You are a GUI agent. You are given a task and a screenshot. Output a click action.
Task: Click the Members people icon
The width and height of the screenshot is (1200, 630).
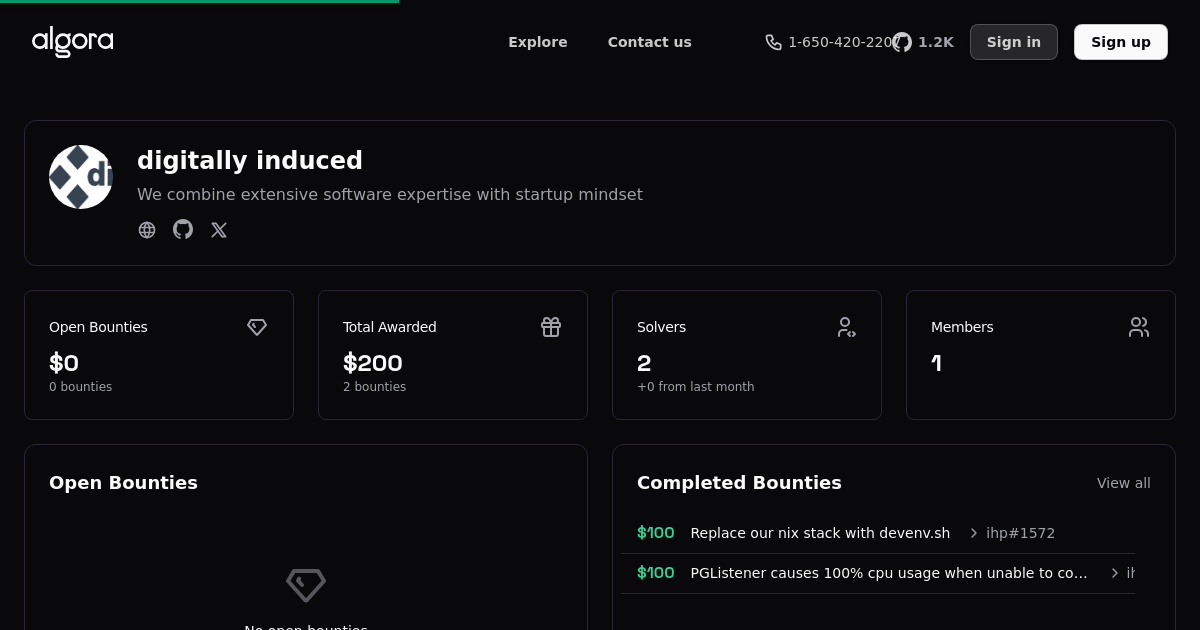pyautogui.click(x=1139, y=327)
